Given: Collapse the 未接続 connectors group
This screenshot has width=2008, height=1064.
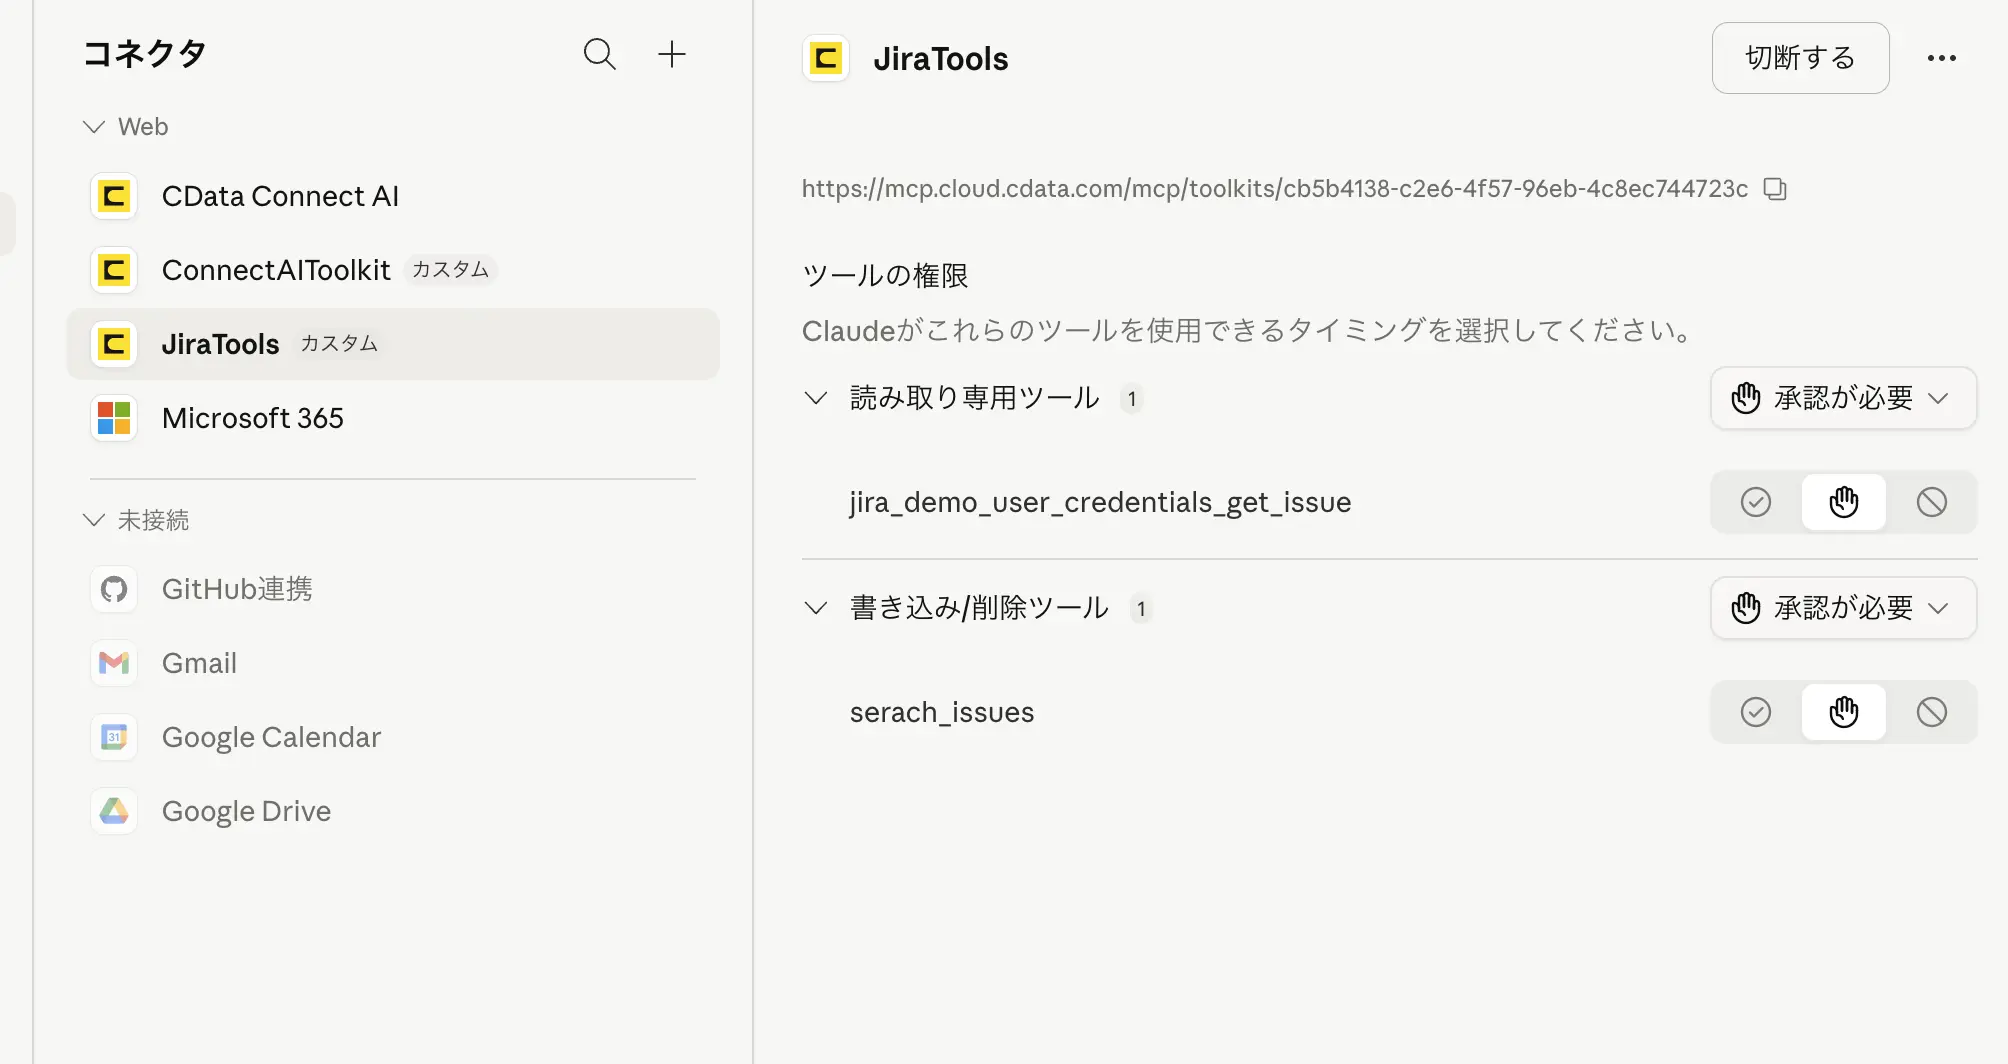Looking at the screenshot, I should [x=94, y=520].
